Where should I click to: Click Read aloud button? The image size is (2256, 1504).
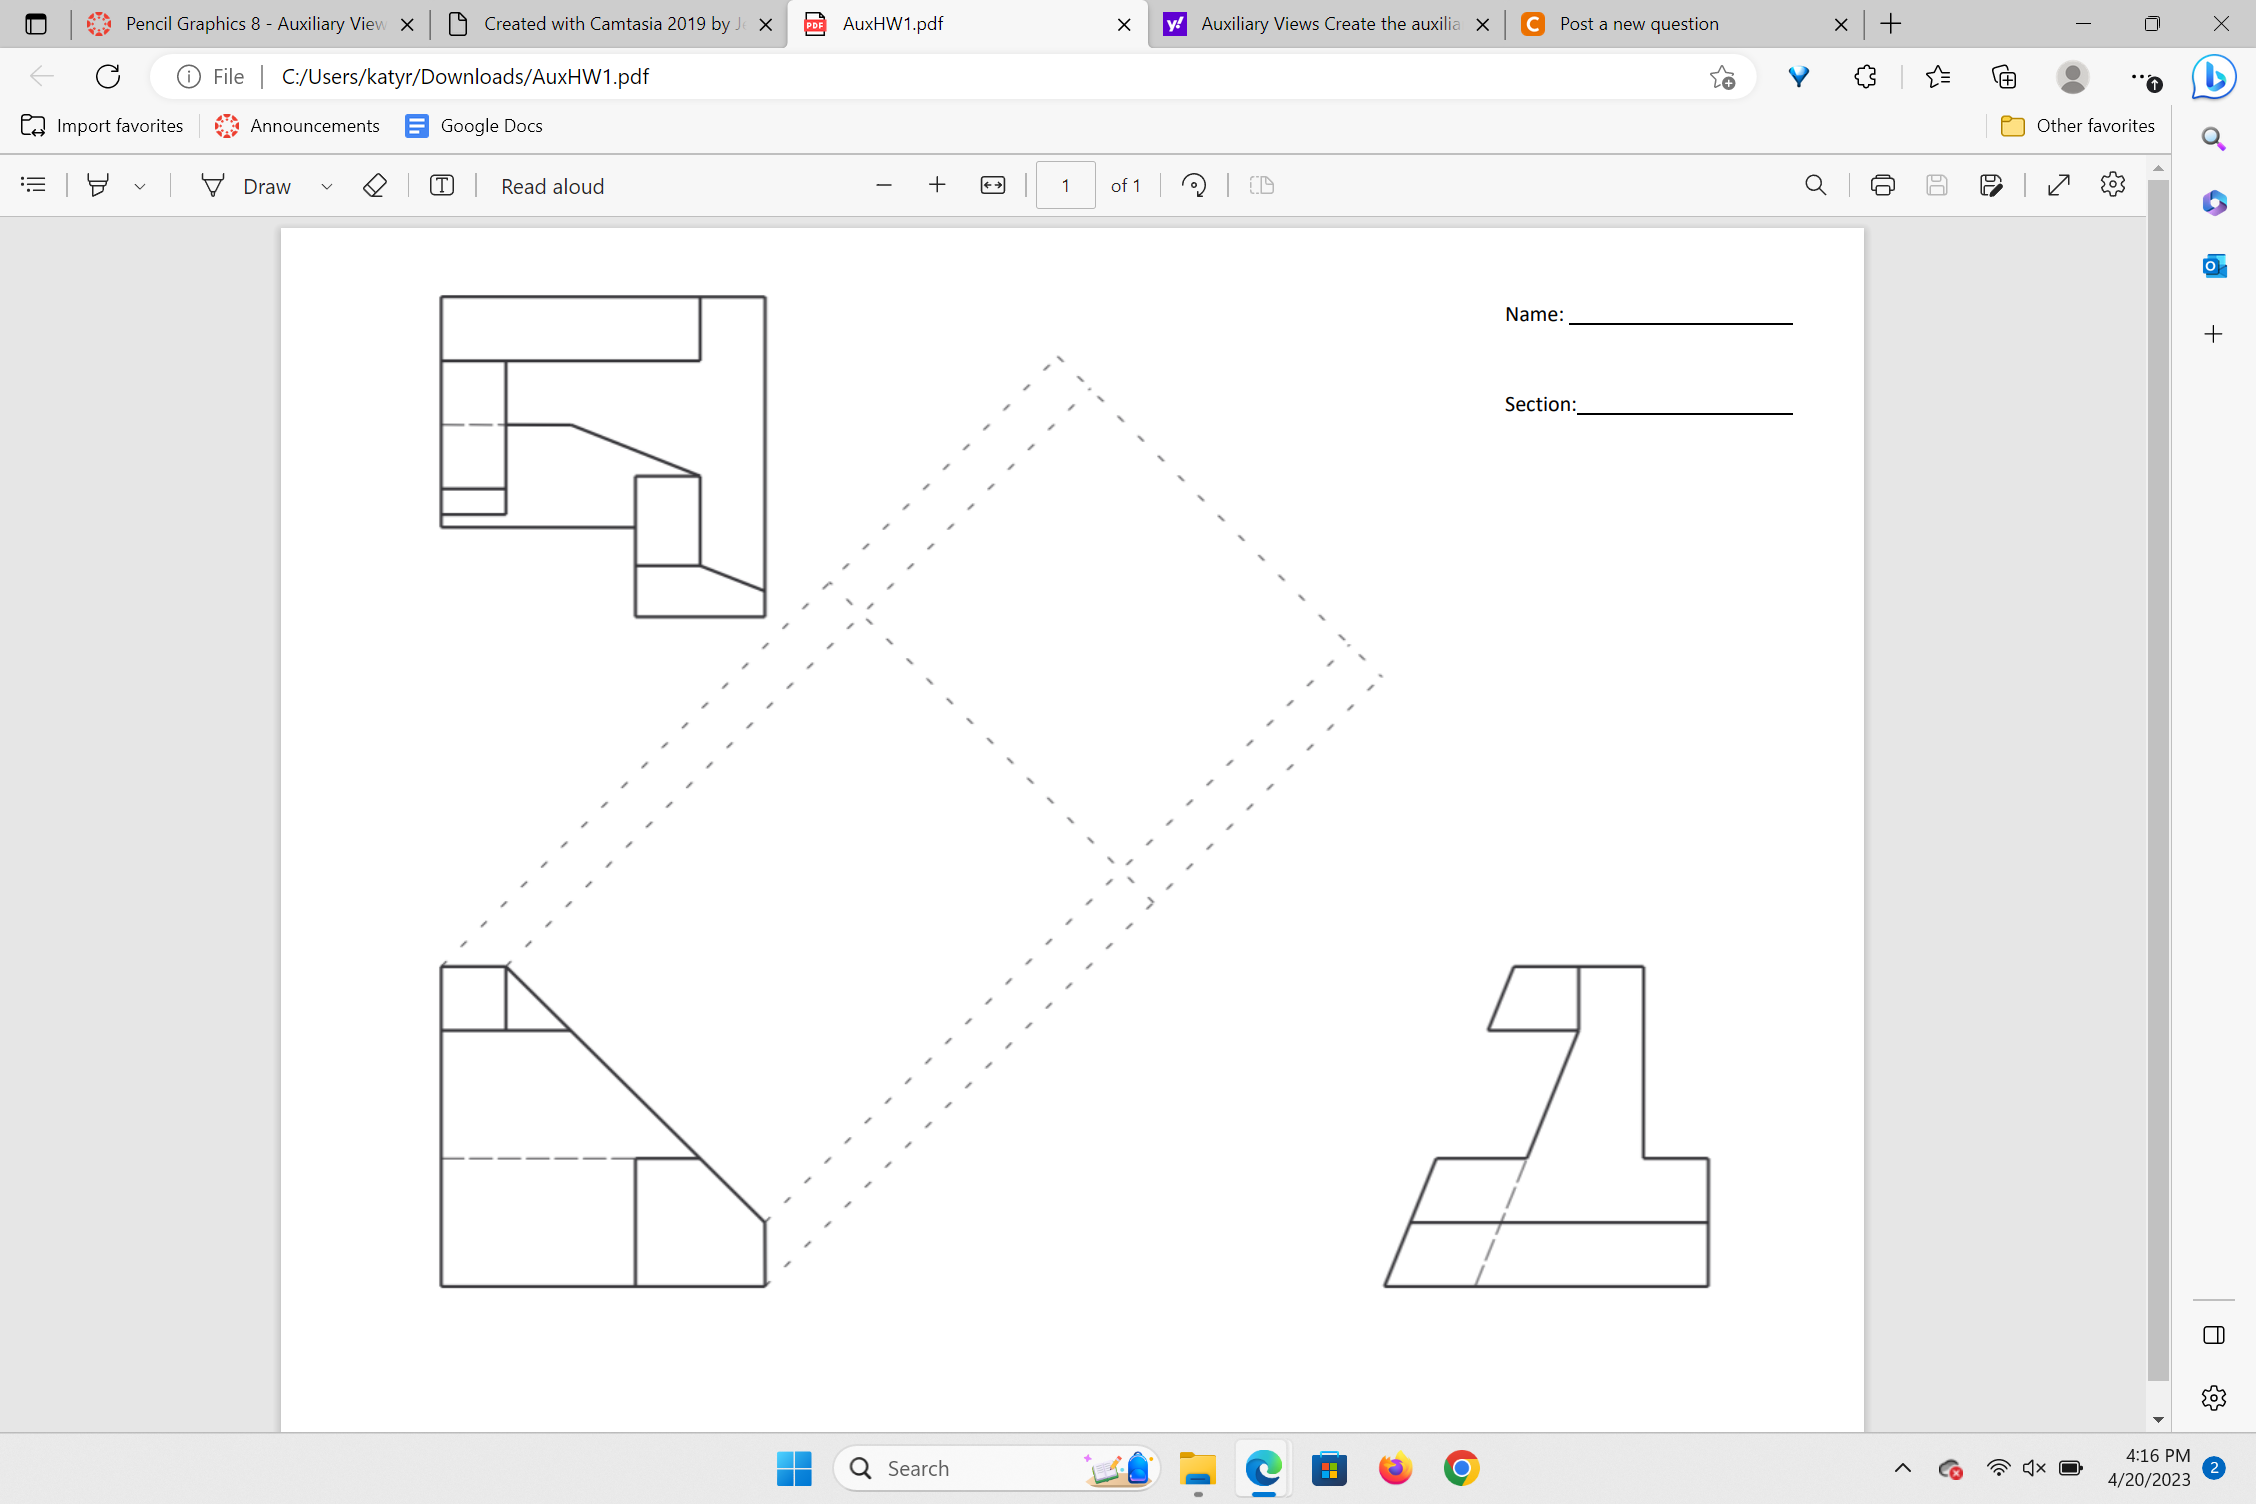552,186
